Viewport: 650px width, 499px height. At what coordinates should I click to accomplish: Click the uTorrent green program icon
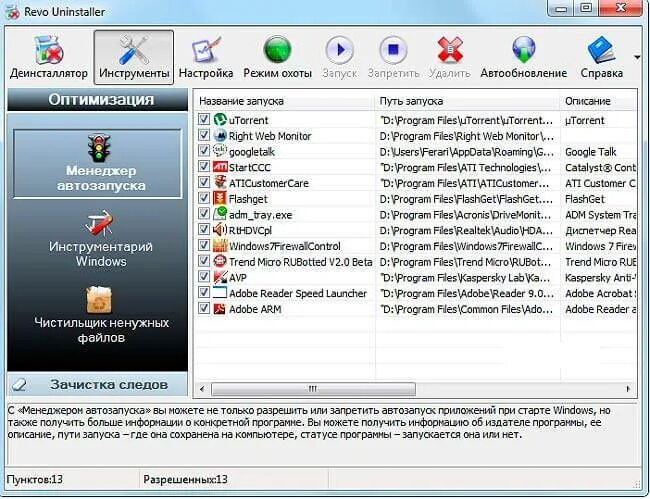pos(220,119)
